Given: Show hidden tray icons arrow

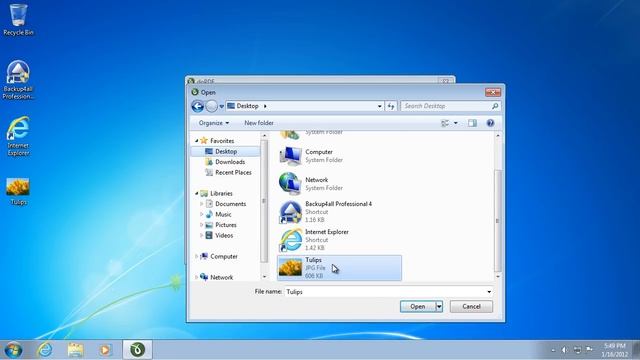Looking at the screenshot, I should [553, 350].
